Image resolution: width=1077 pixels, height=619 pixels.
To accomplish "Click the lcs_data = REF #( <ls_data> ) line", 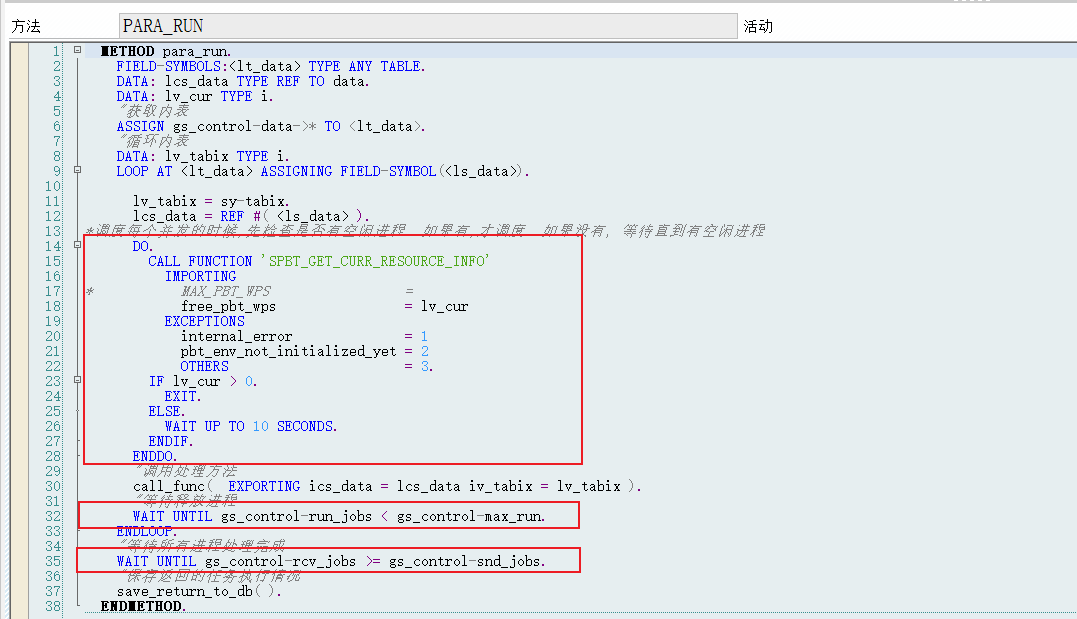I will tap(251, 216).
